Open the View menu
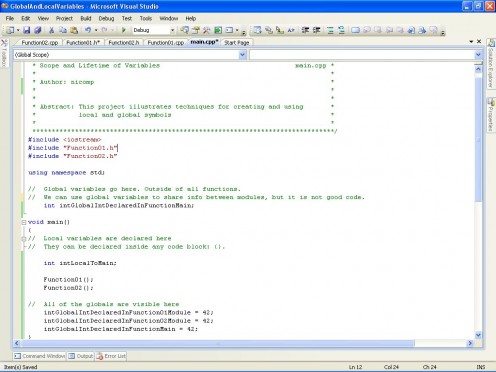The height and width of the screenshot is (372, 496). click(x=43, y=18)
